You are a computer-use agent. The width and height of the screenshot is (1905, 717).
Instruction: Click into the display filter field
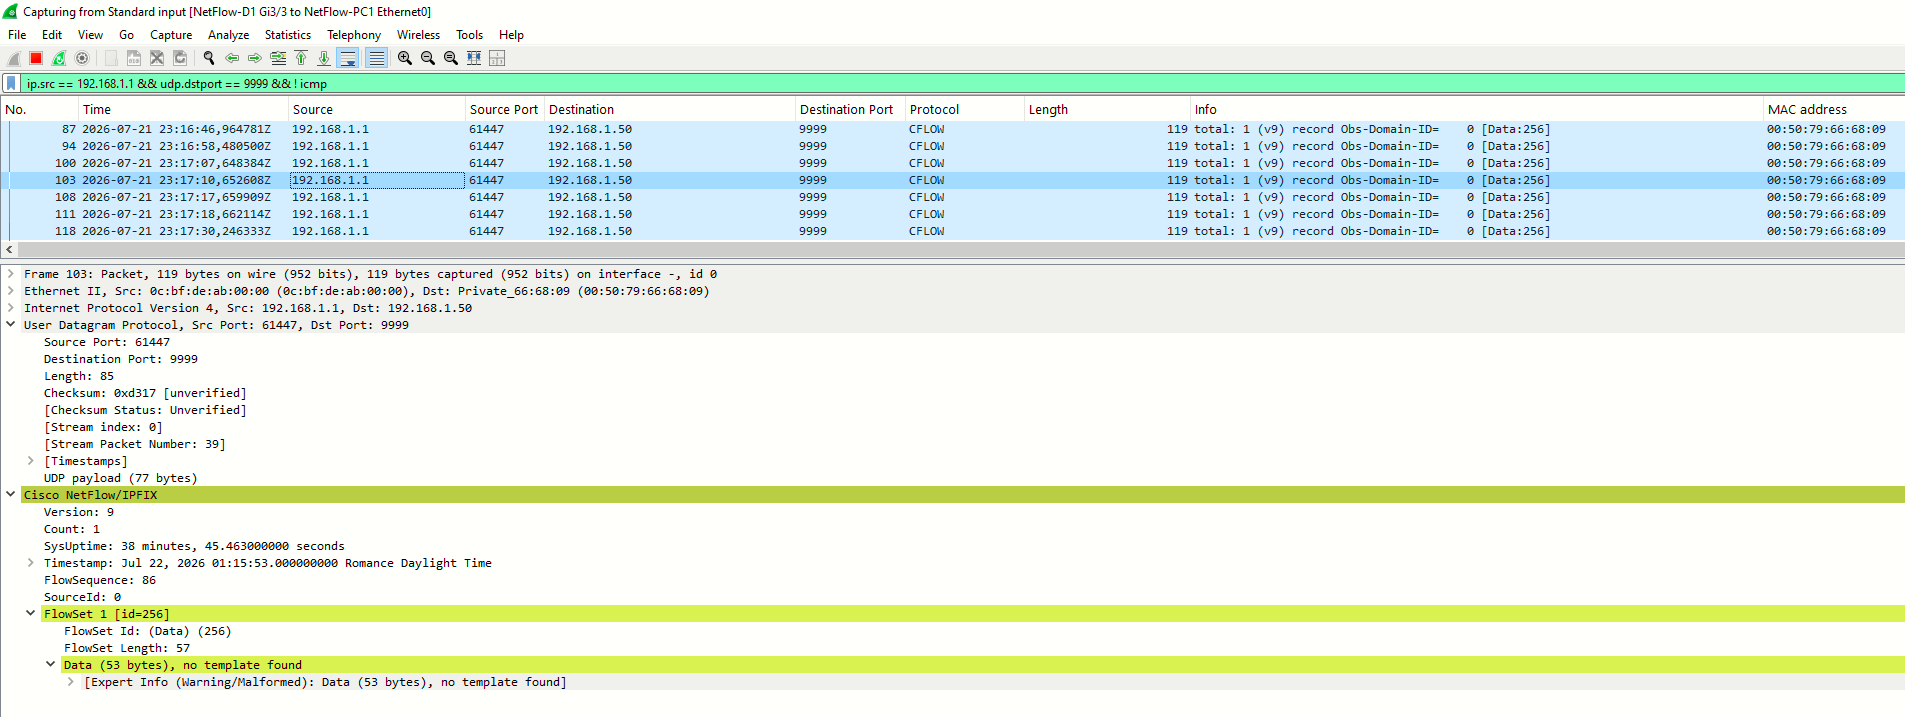coord(960,83)
